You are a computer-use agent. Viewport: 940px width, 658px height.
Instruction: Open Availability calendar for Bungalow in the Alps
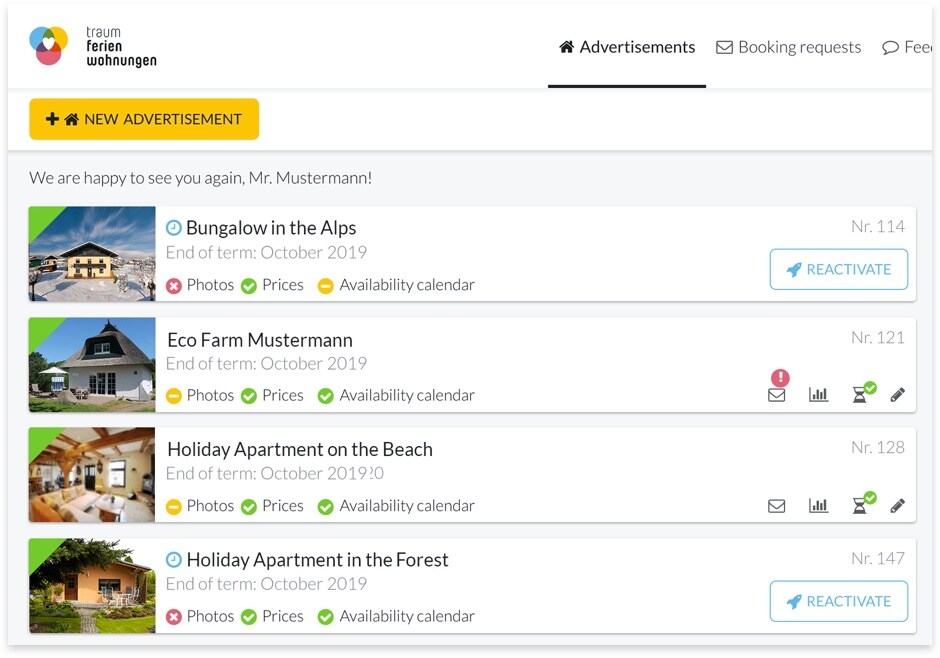[x=396, y=285]
